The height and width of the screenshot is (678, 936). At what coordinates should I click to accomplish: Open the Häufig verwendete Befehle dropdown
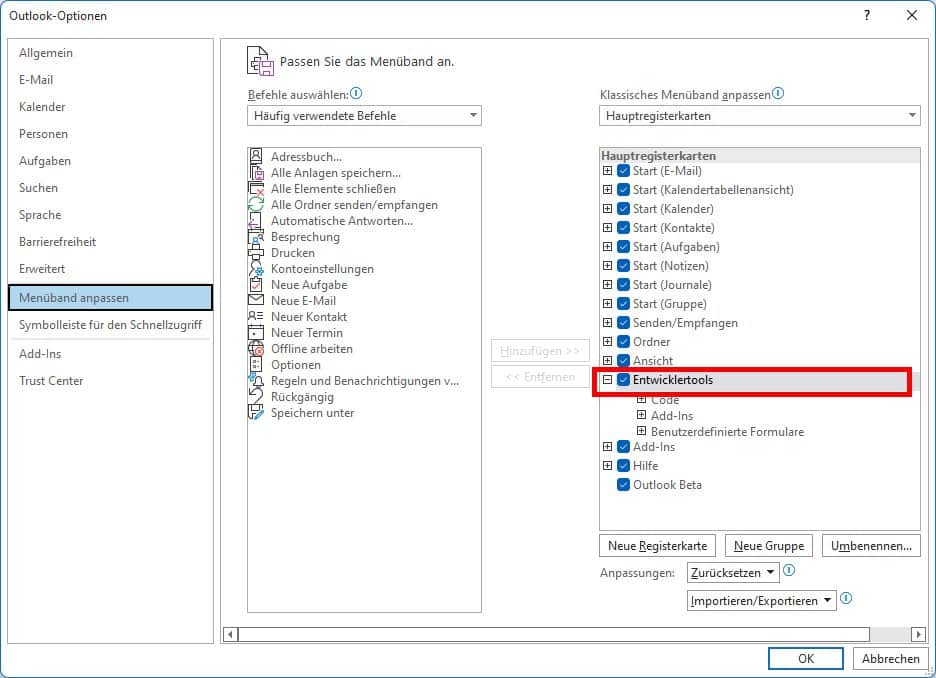364,116
